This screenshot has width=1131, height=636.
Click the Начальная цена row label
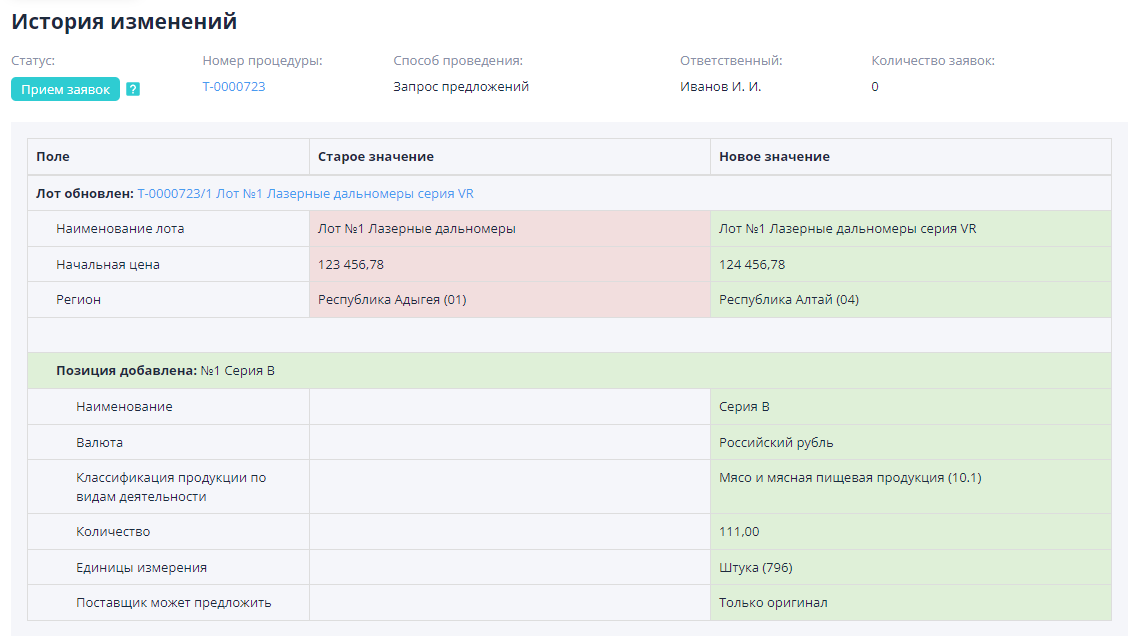point(105,263)
